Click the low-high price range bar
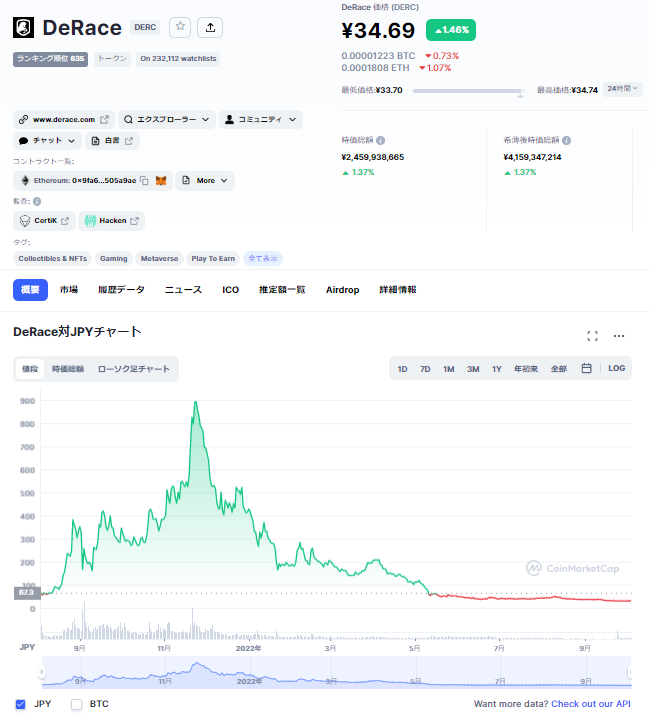Screen dimensions: 649x728 469,91
